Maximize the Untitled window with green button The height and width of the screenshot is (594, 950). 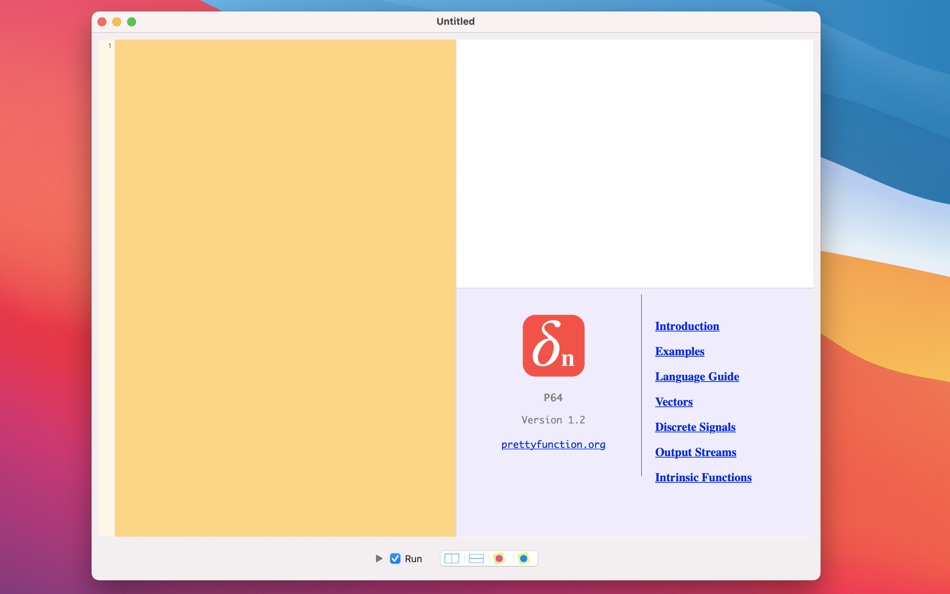point(131,22)
